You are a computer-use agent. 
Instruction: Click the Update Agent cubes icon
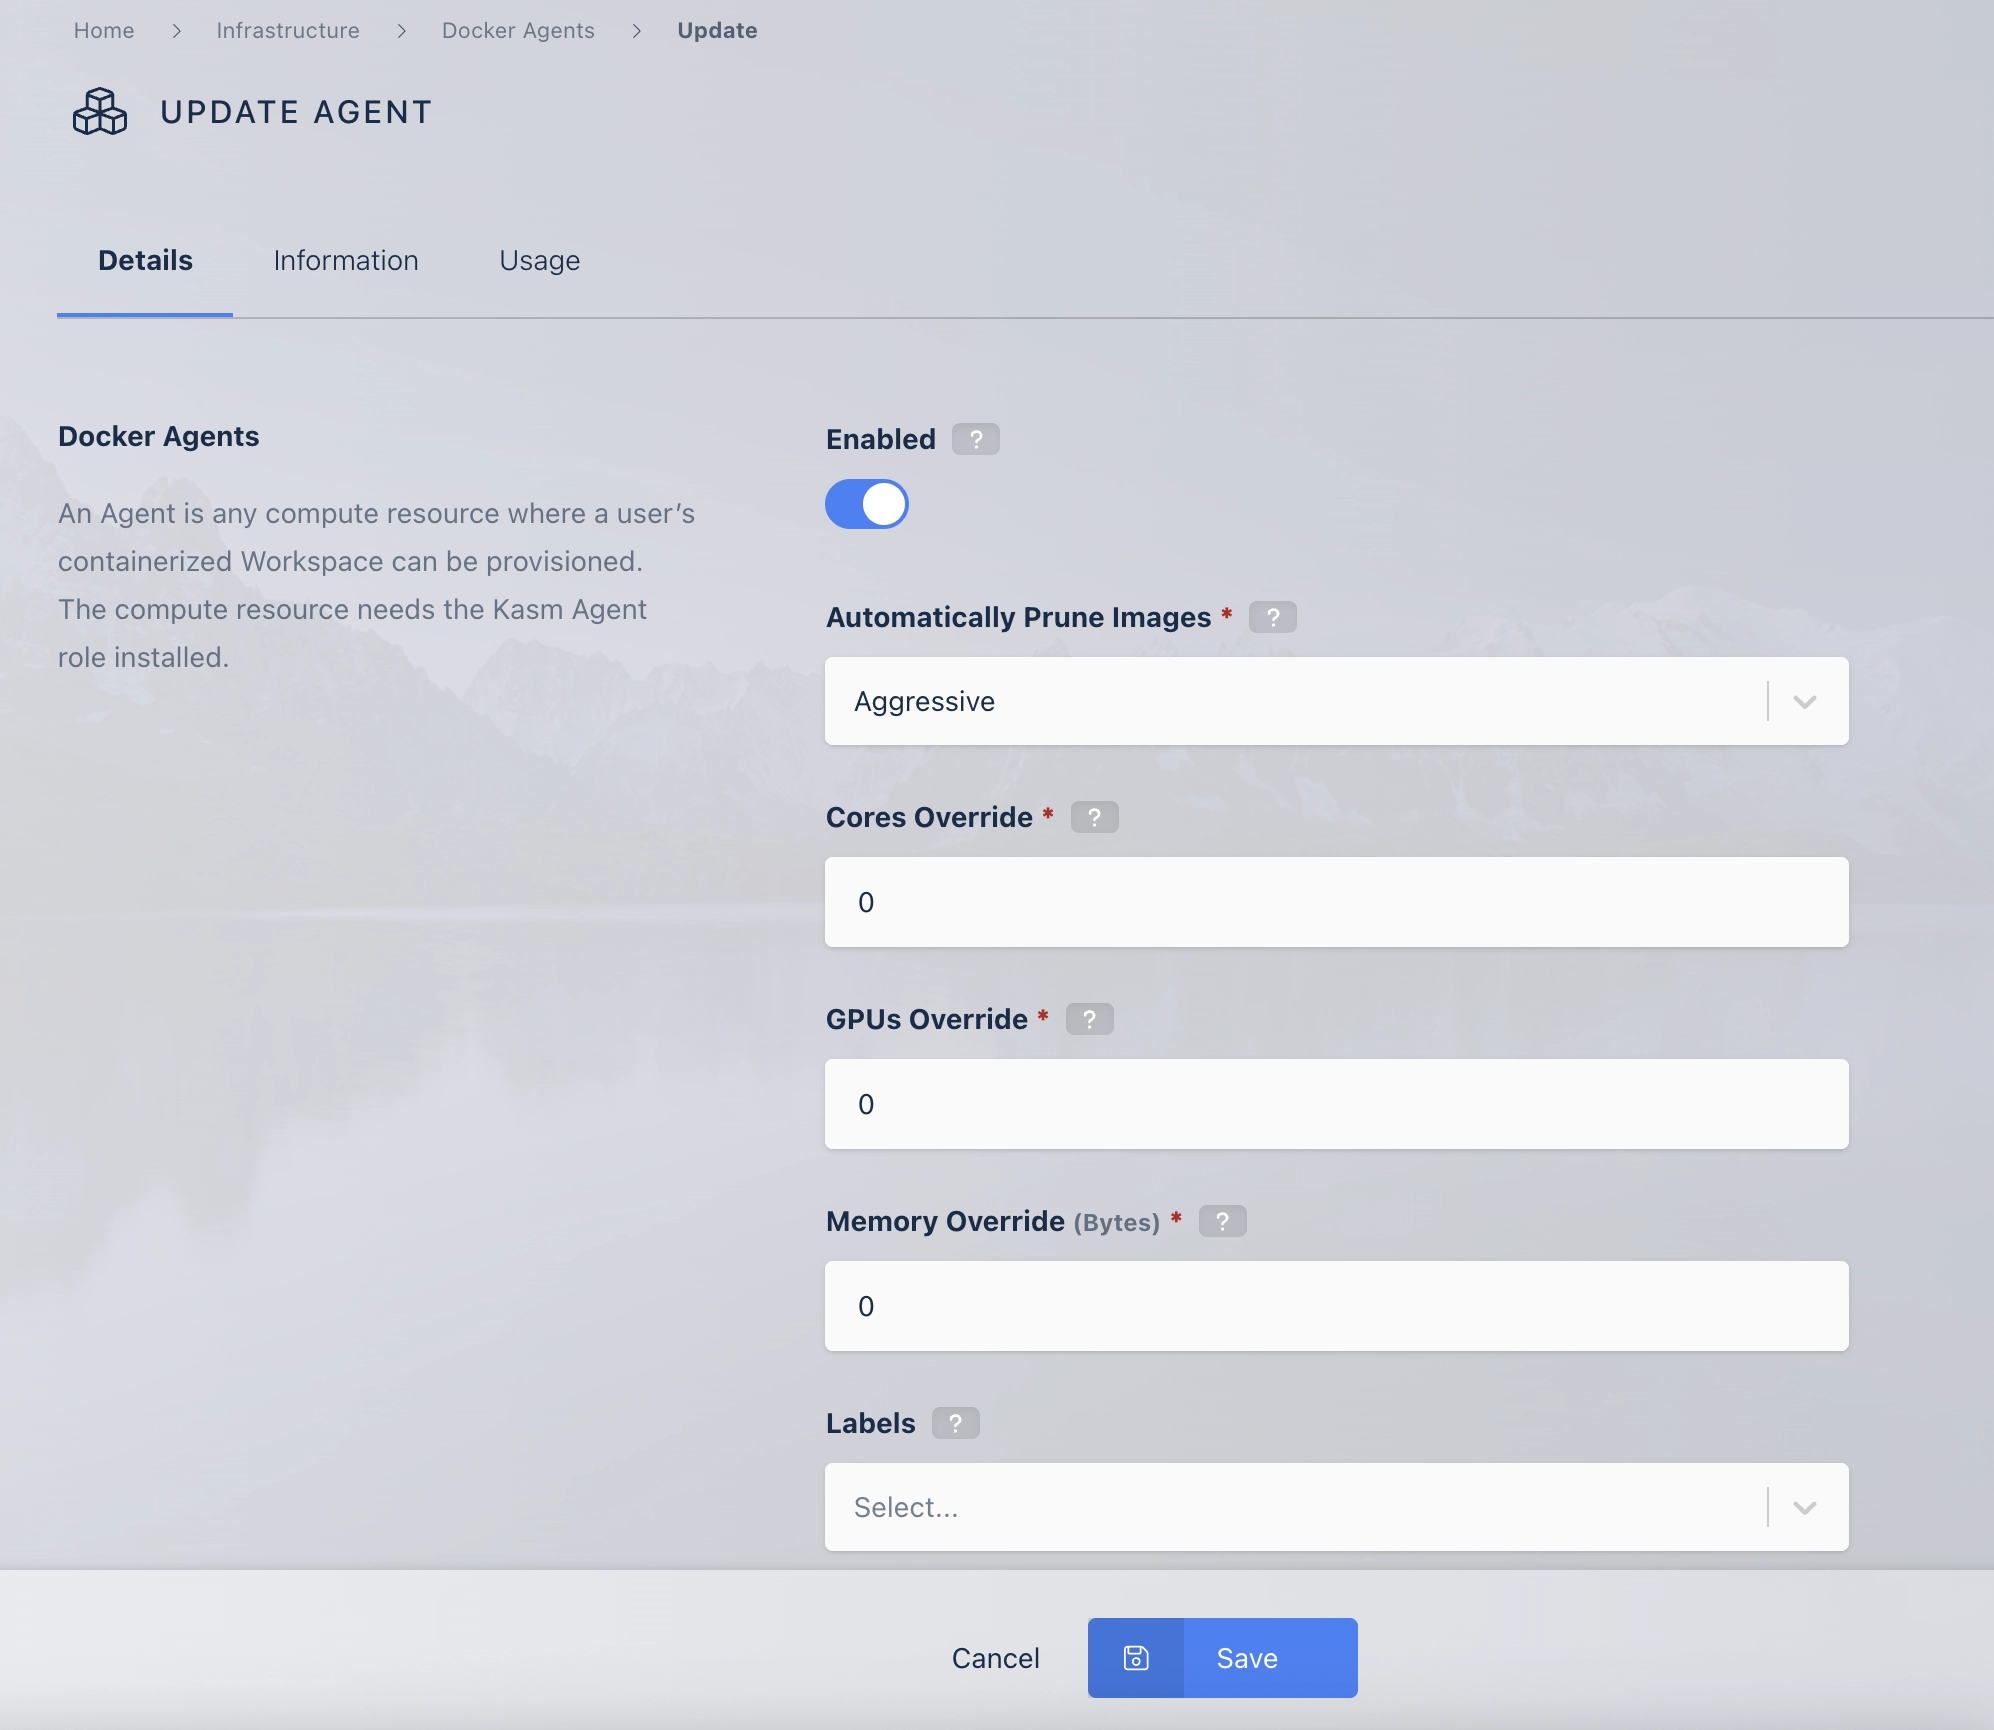[x=100, y=112]
